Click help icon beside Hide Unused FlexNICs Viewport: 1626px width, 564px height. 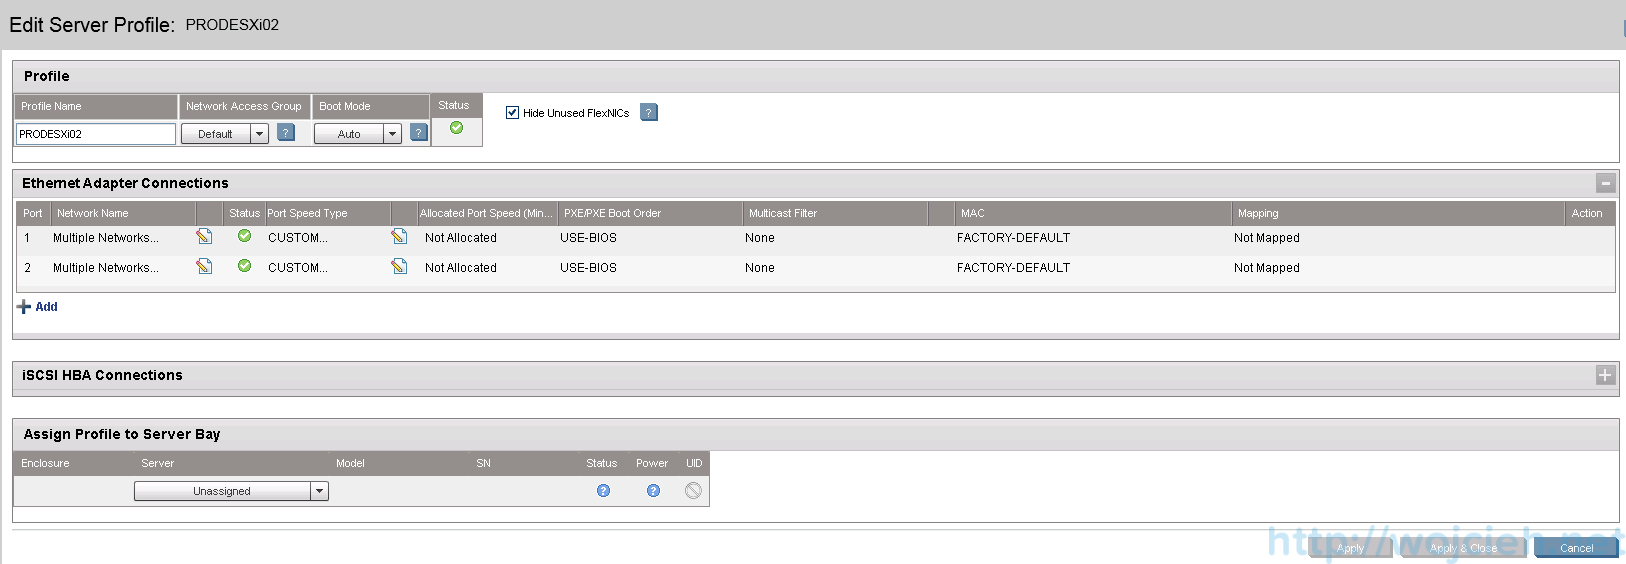[x=649, y=112]
